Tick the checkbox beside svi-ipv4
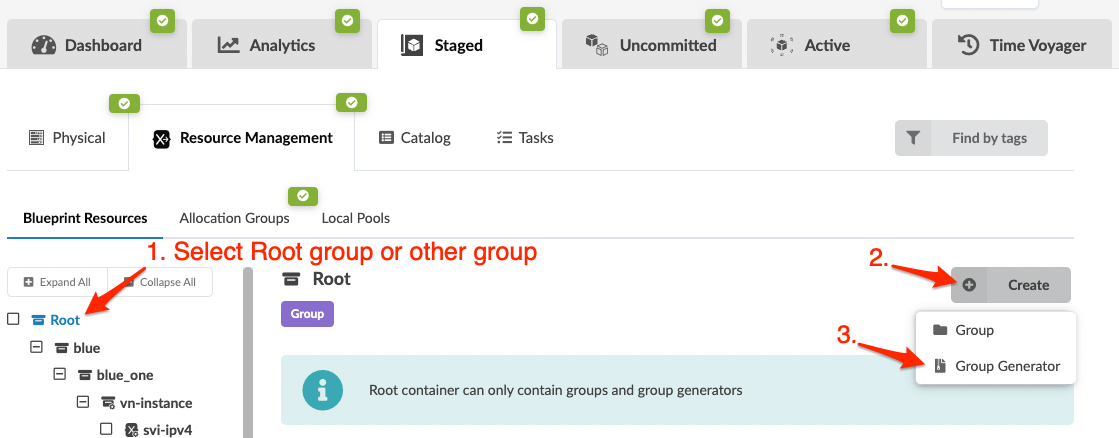1119x438 pixels. point(107,430)
